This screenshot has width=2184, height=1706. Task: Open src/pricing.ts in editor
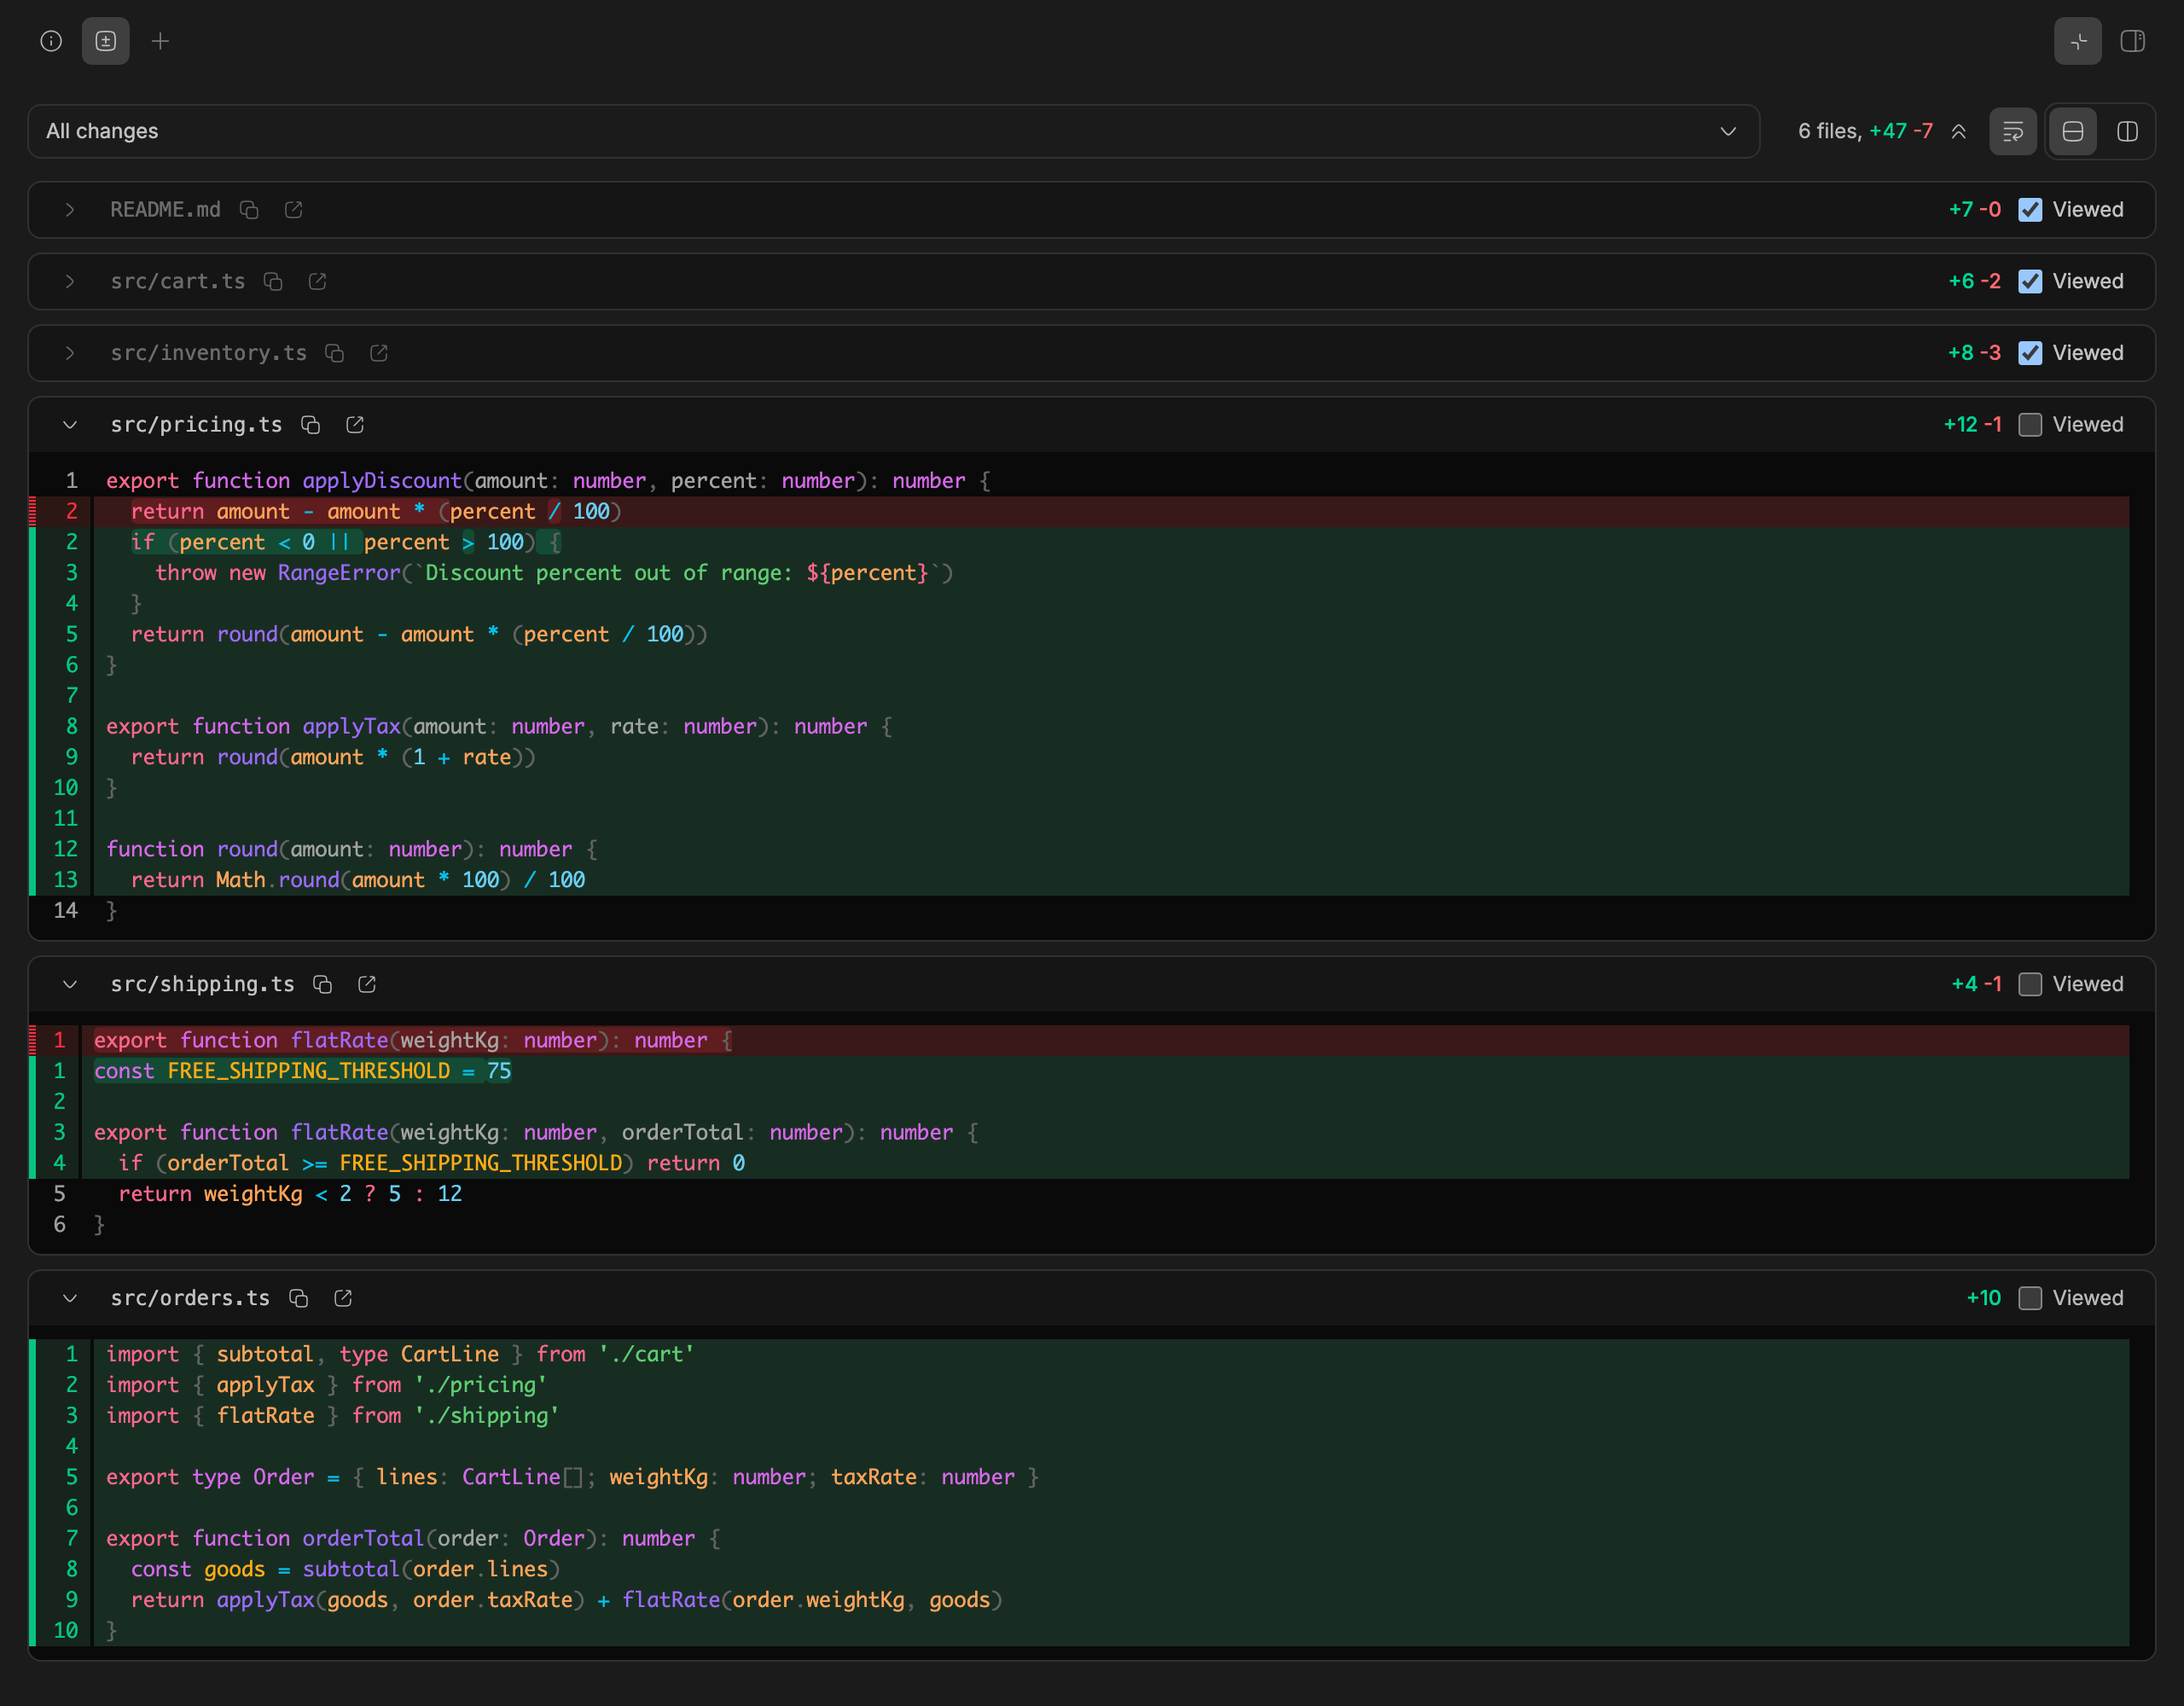pos(355,425)
